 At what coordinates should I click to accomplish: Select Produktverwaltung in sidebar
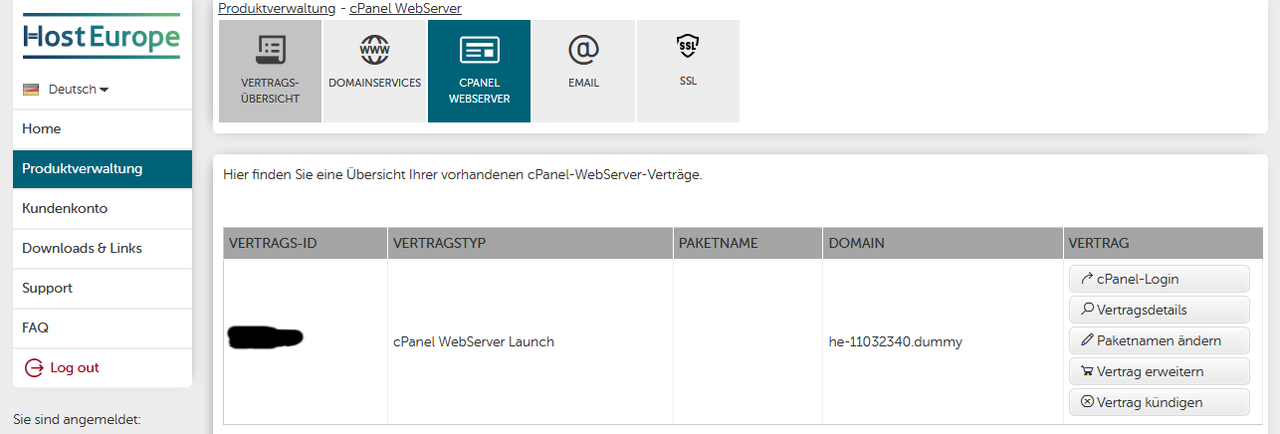(x=102, y=169)
